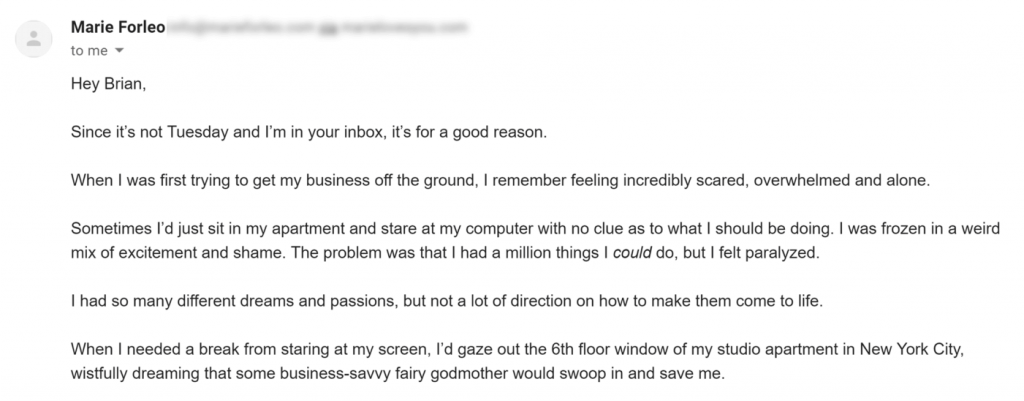The image size is (1024, 401).
Task: Click the "to me" recipient text
Action: coord(89,51)
